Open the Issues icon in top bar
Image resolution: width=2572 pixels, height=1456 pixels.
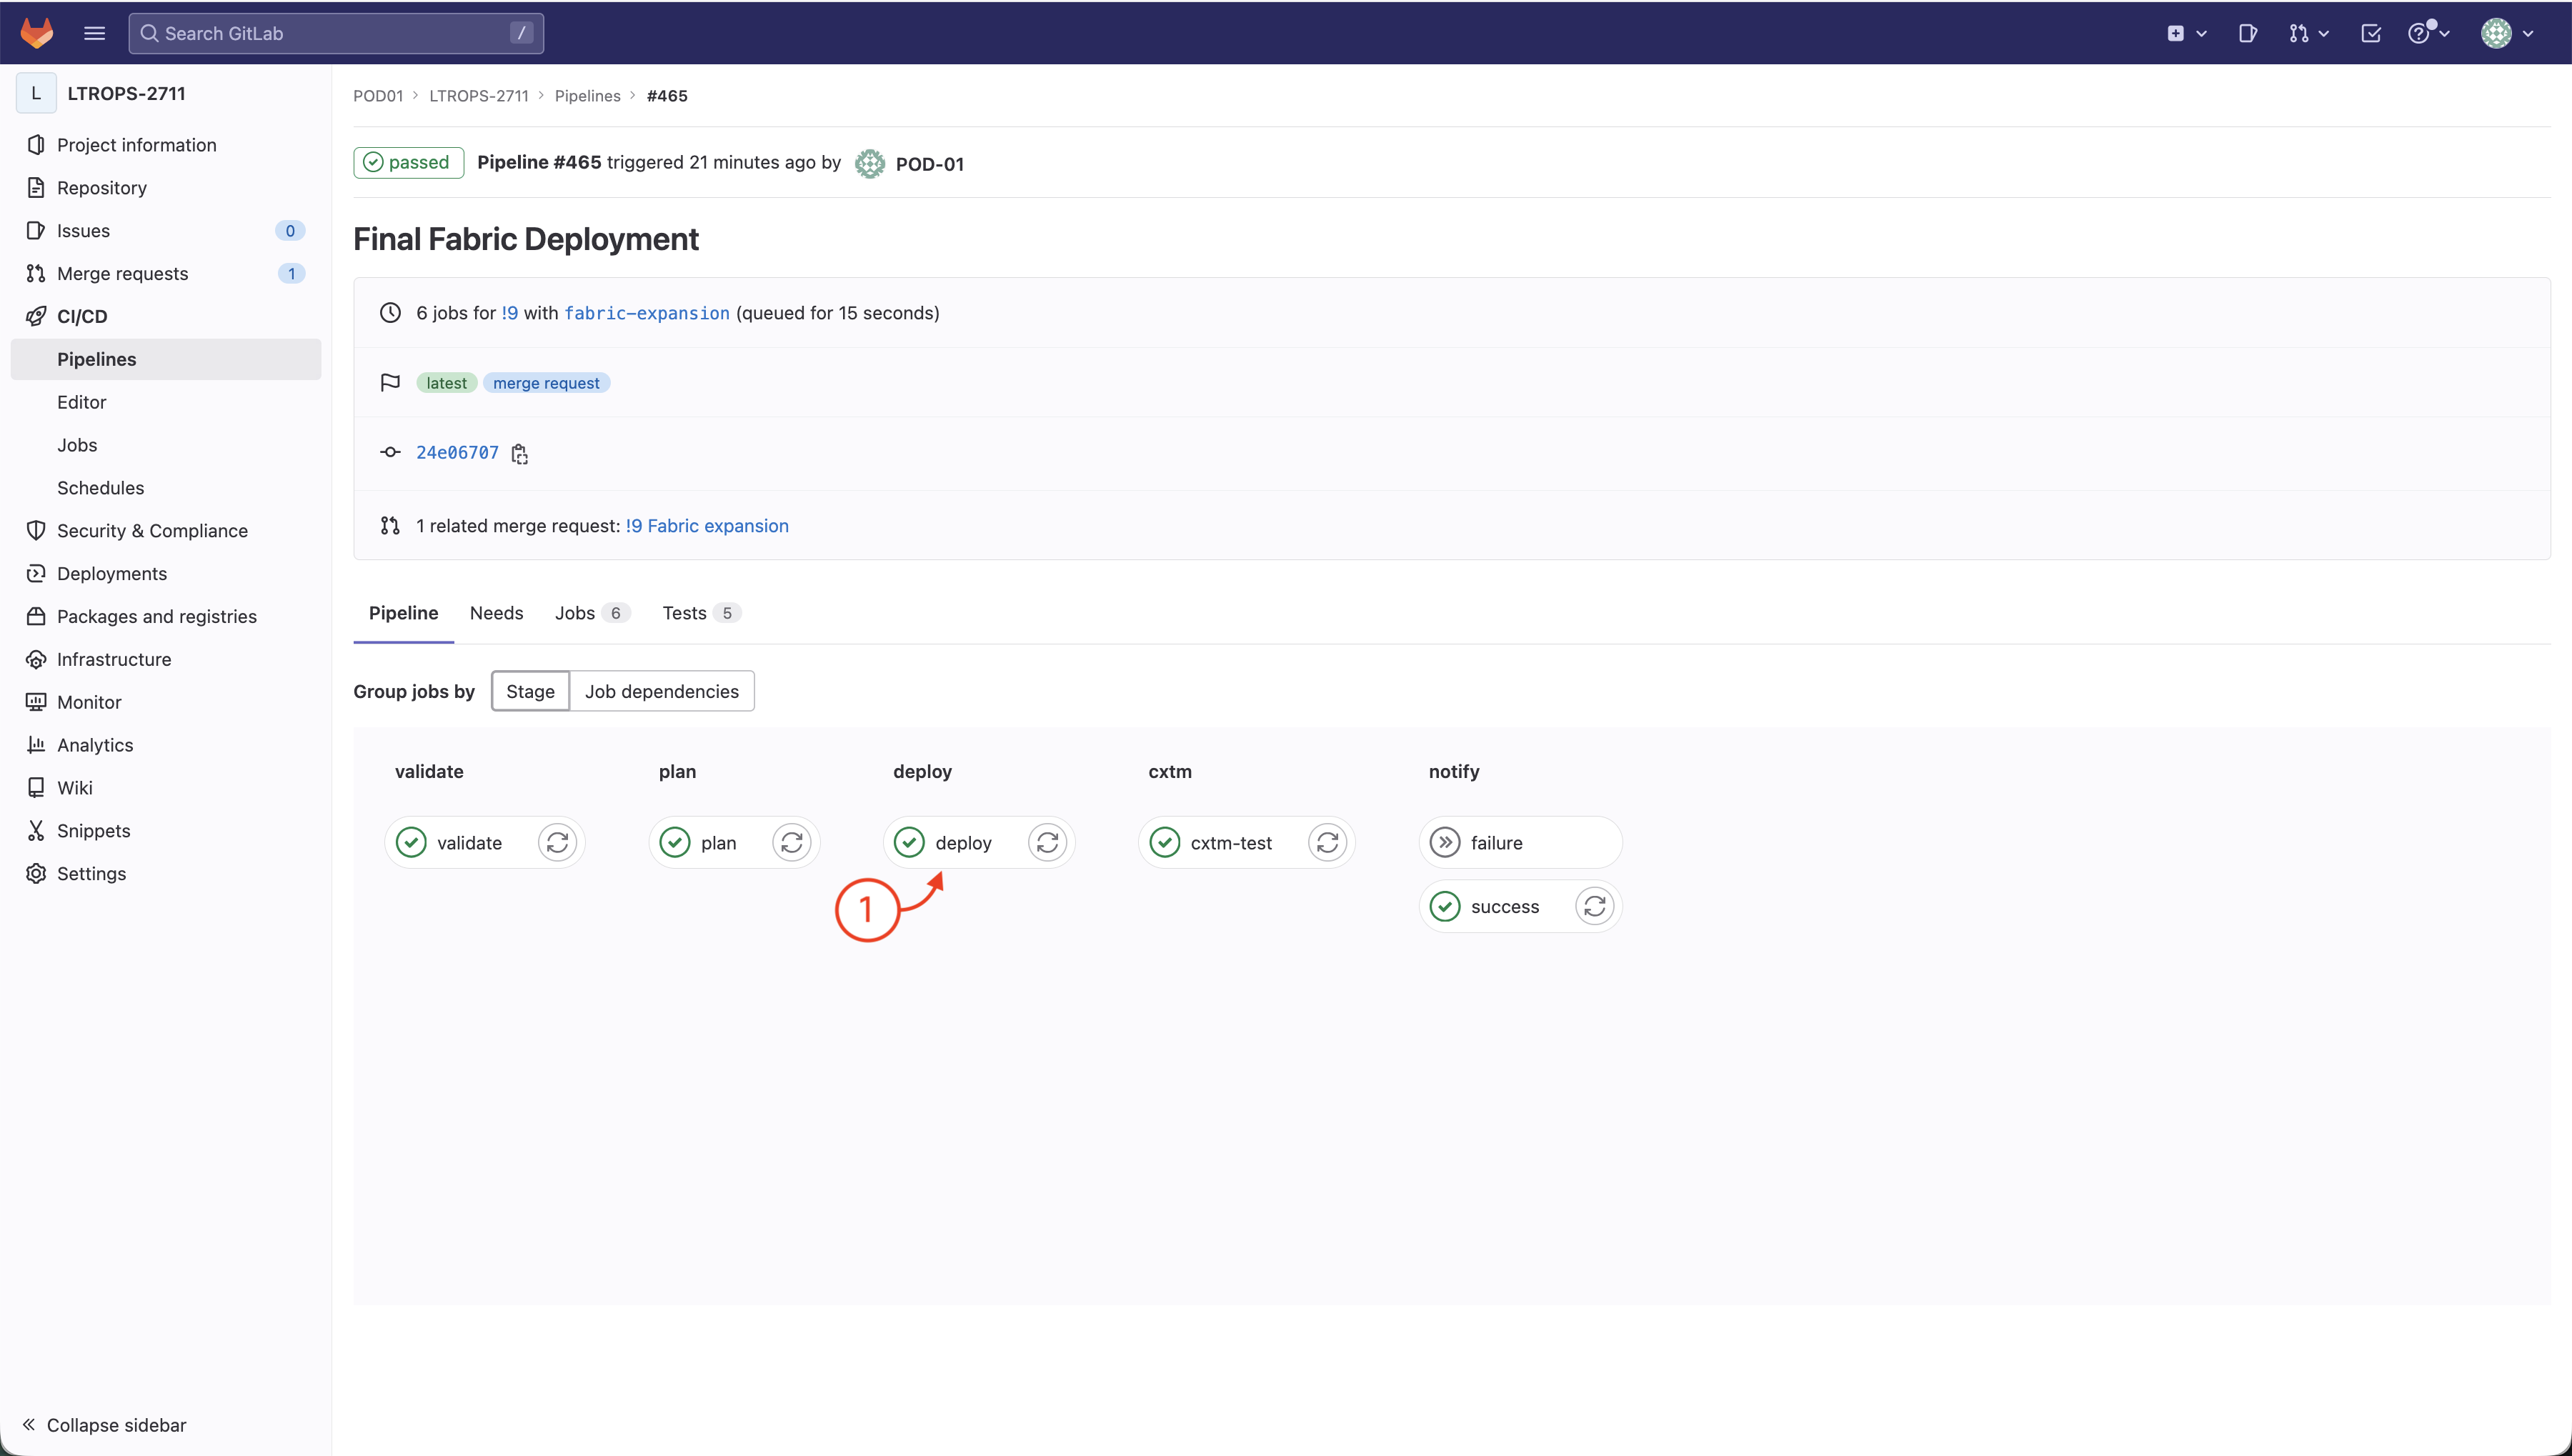pyautogui.click(x=2247, y=33)
